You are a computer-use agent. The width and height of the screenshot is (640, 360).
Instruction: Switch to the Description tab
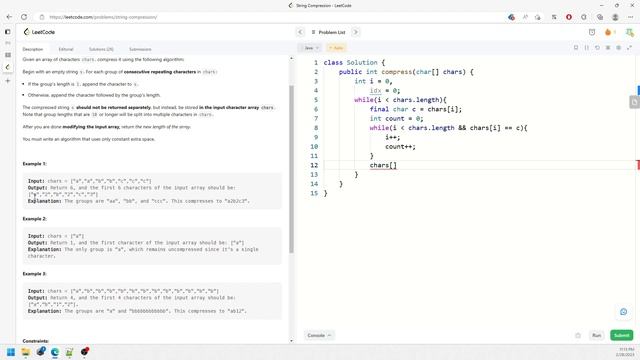point(33,49)
